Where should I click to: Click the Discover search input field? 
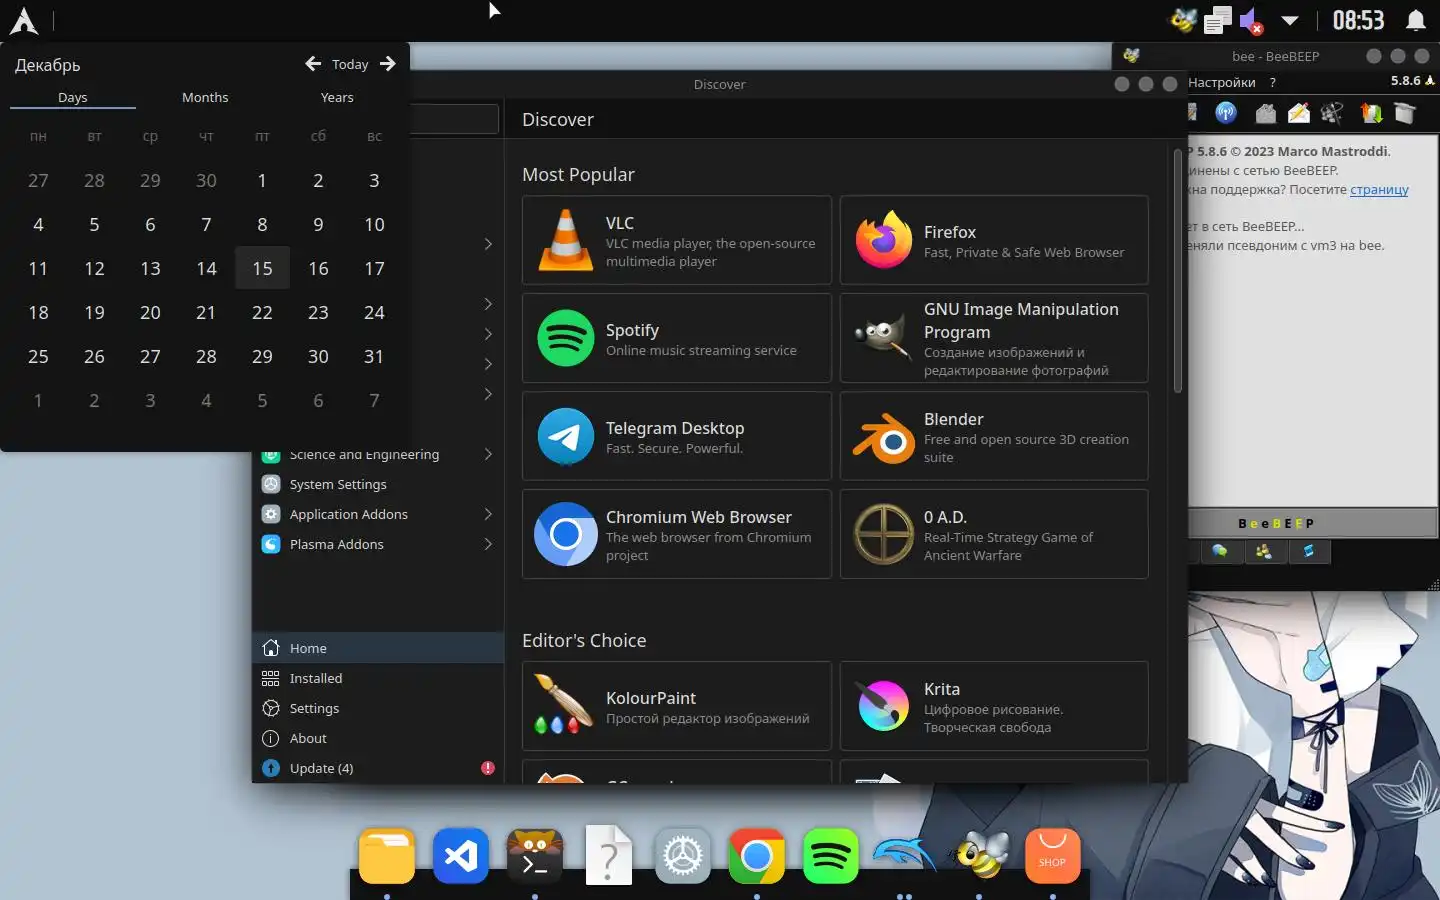pos(455,119)
